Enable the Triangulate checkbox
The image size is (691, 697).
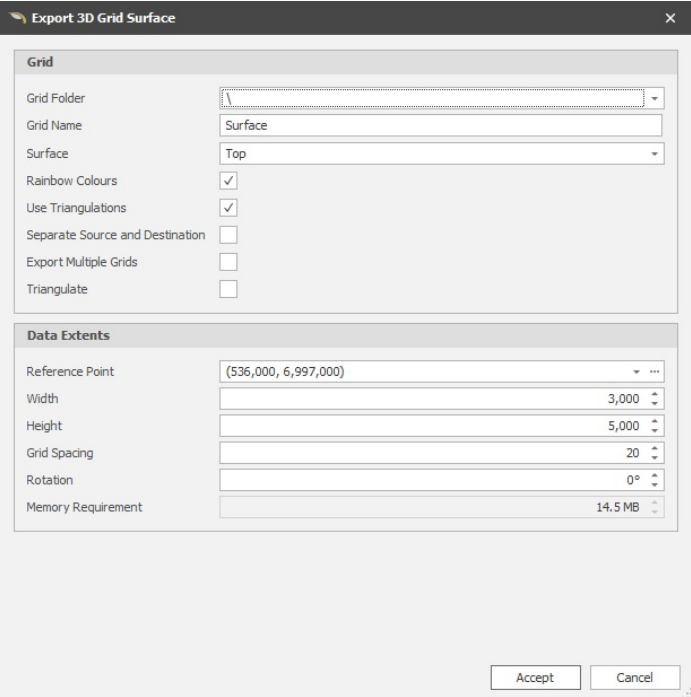click(229, 289)
